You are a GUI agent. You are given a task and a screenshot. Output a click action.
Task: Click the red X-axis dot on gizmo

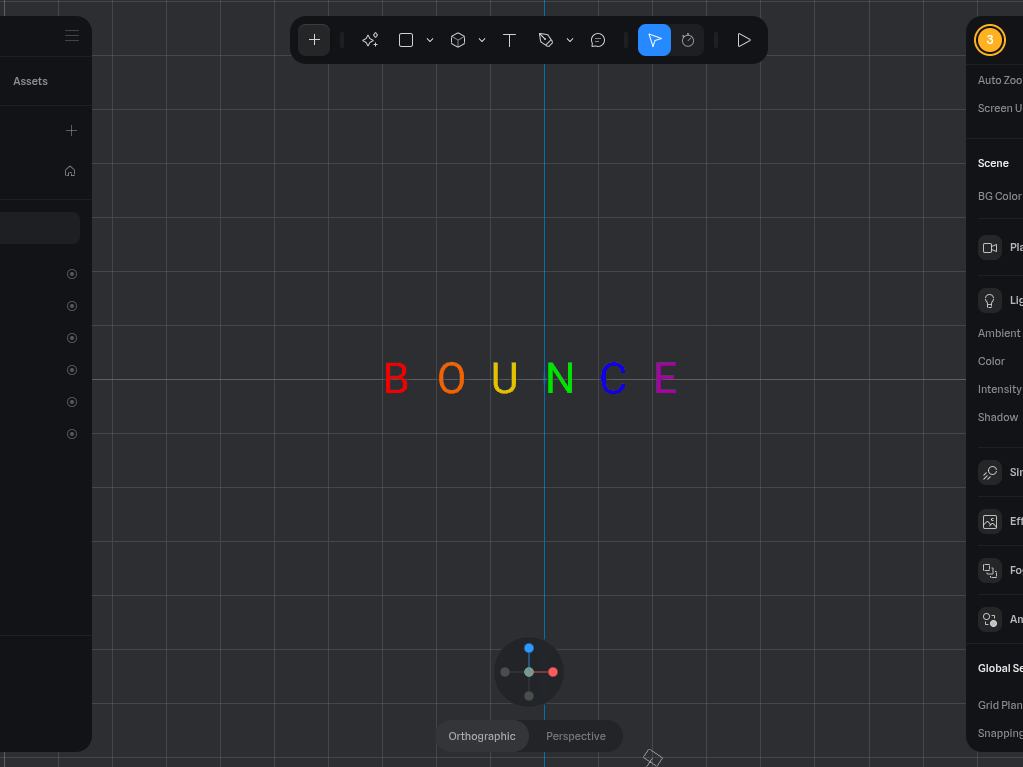(x=553, y=672)
